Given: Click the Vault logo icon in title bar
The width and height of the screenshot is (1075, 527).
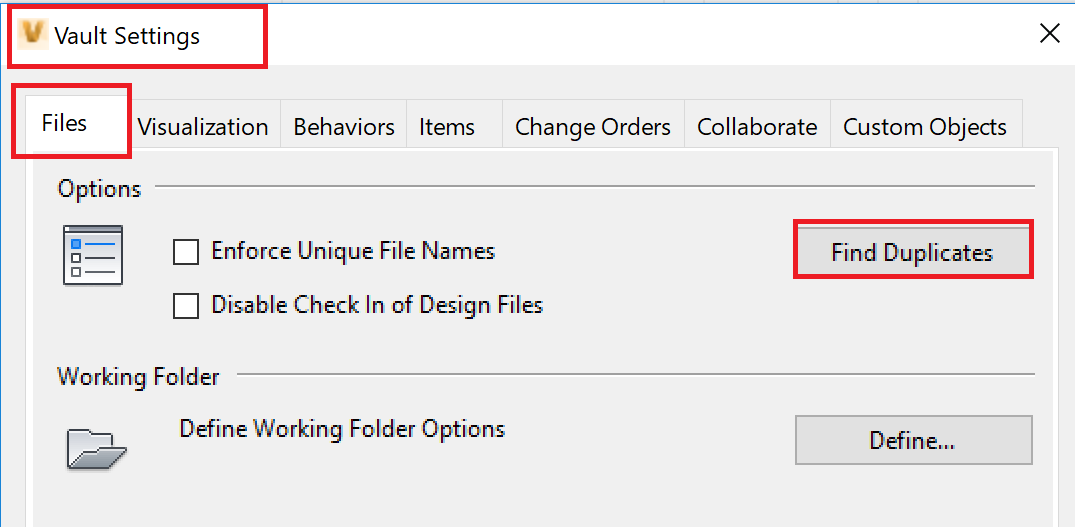Looking at the screenshot, I should coord(34,35).
